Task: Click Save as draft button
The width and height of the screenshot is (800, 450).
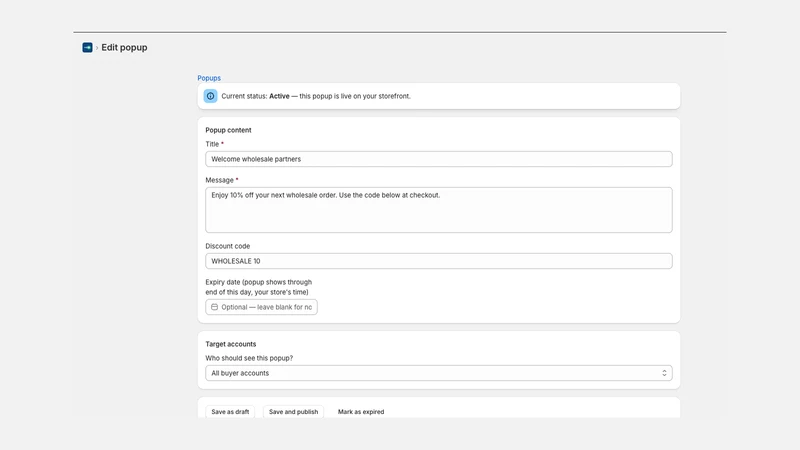Action: click(230, 412)
